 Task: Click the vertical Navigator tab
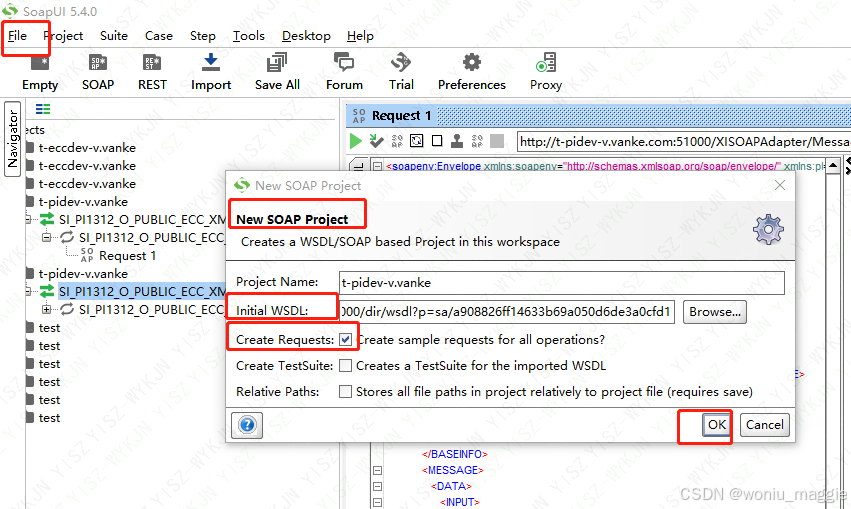[x=12, y=139]
